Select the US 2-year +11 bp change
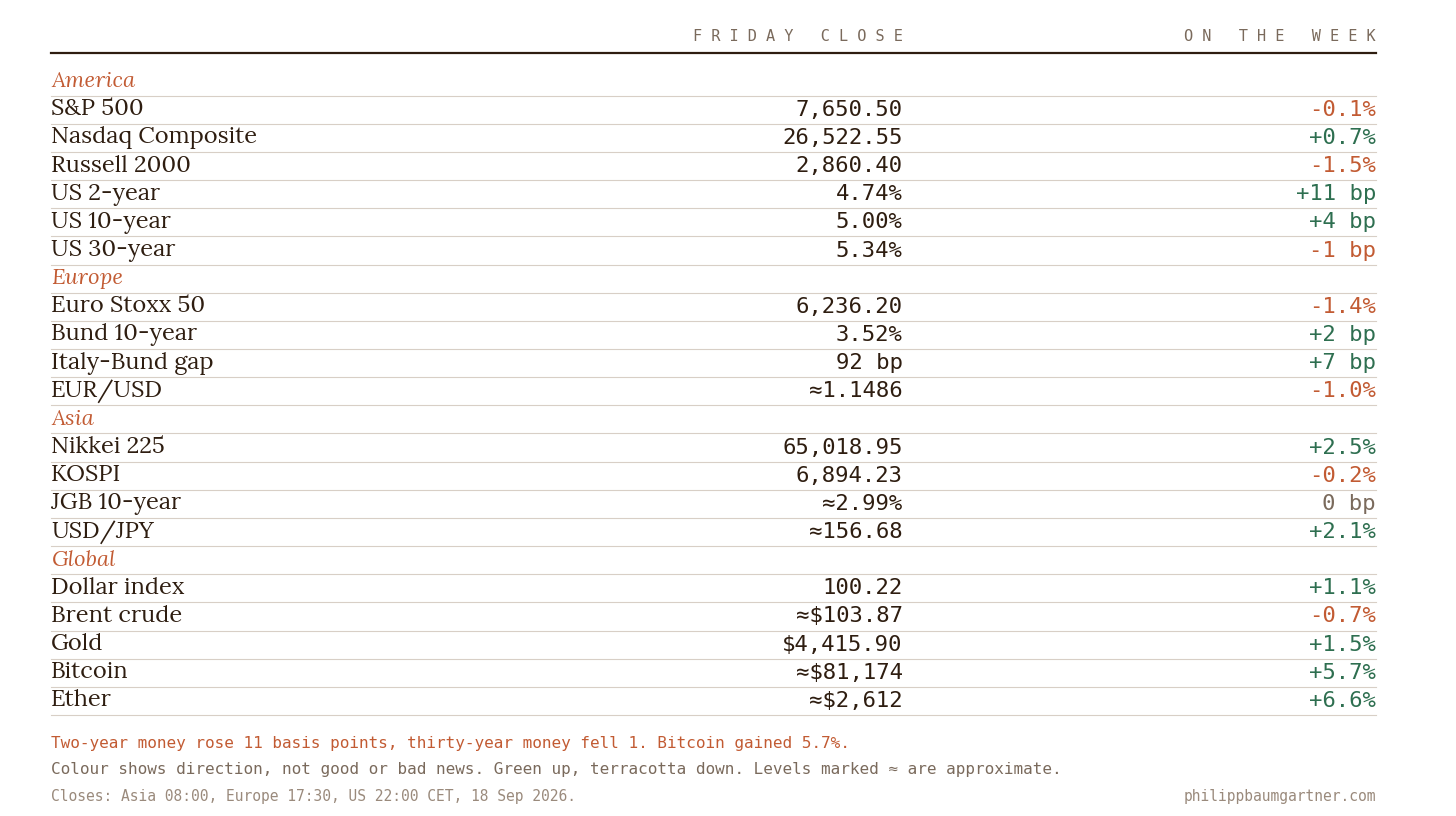Screen dimensions: 1456x816 1336,193
